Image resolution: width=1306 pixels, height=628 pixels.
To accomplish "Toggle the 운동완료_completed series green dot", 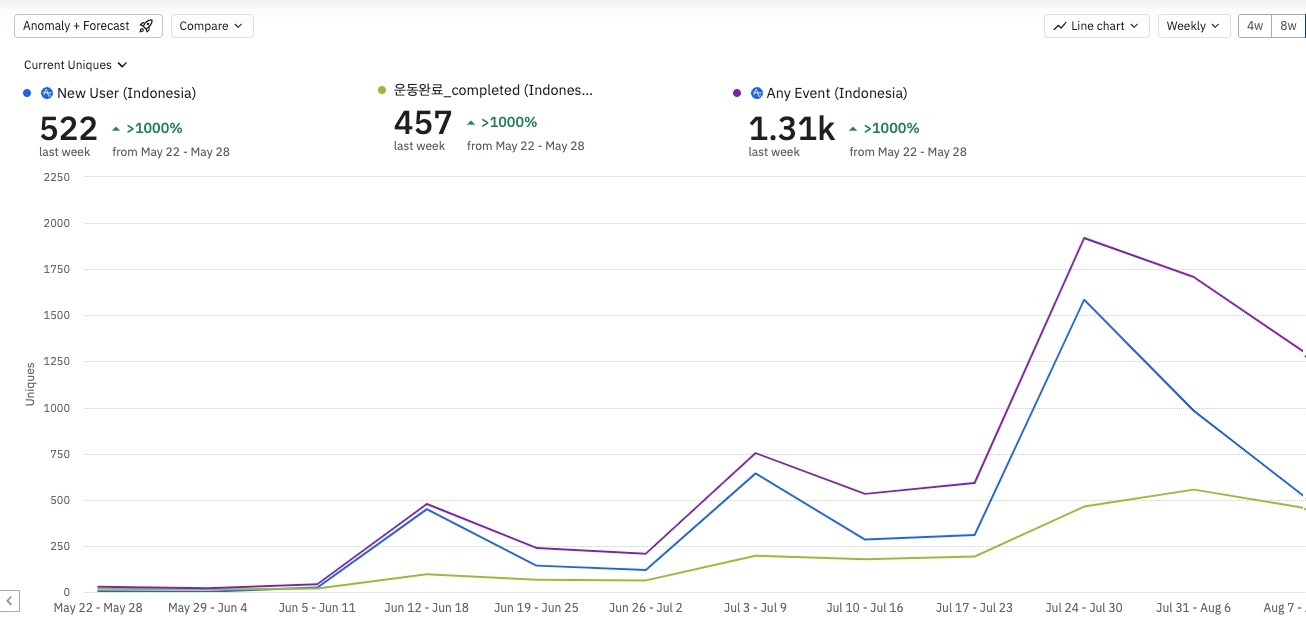I will point(382,90).
